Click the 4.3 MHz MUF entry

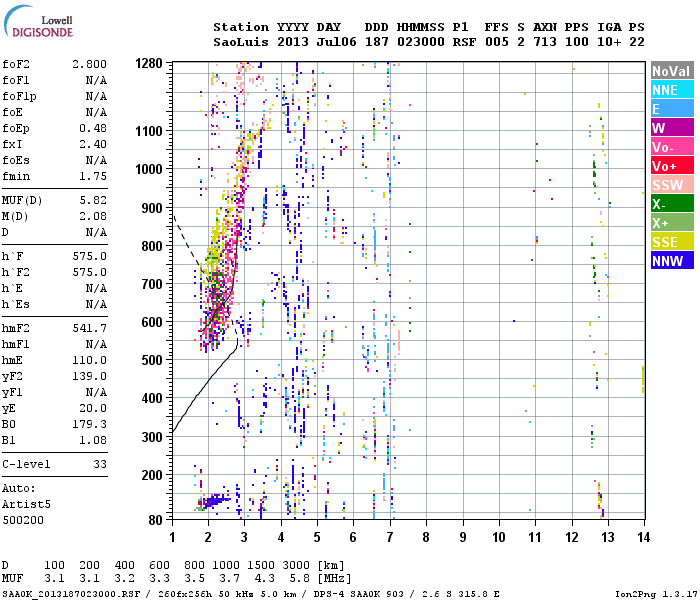point(264,579)
